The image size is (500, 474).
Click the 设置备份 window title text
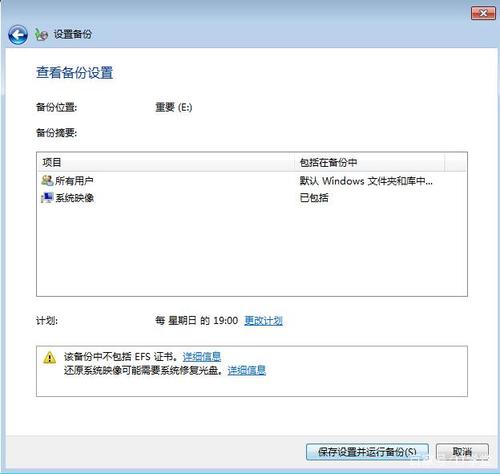(x=73, y=34)
